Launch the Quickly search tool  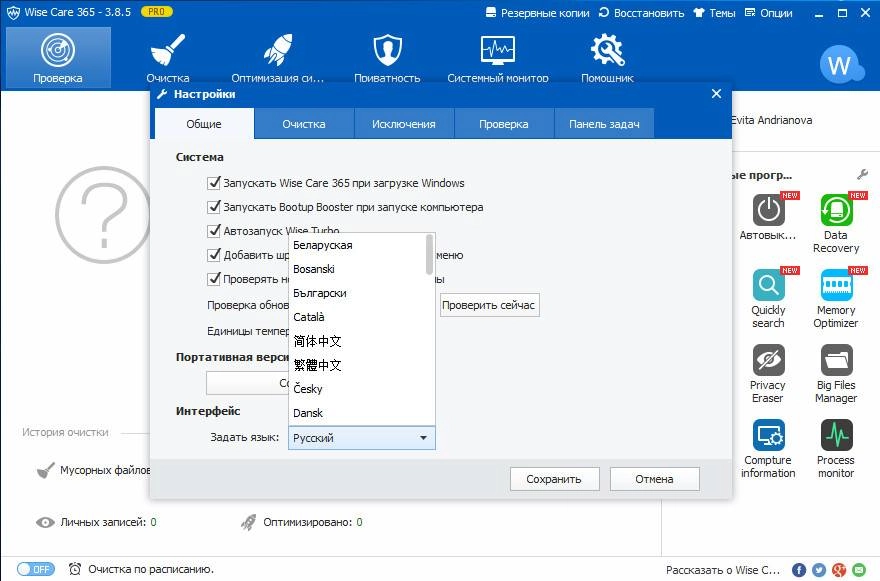point(768,299)
